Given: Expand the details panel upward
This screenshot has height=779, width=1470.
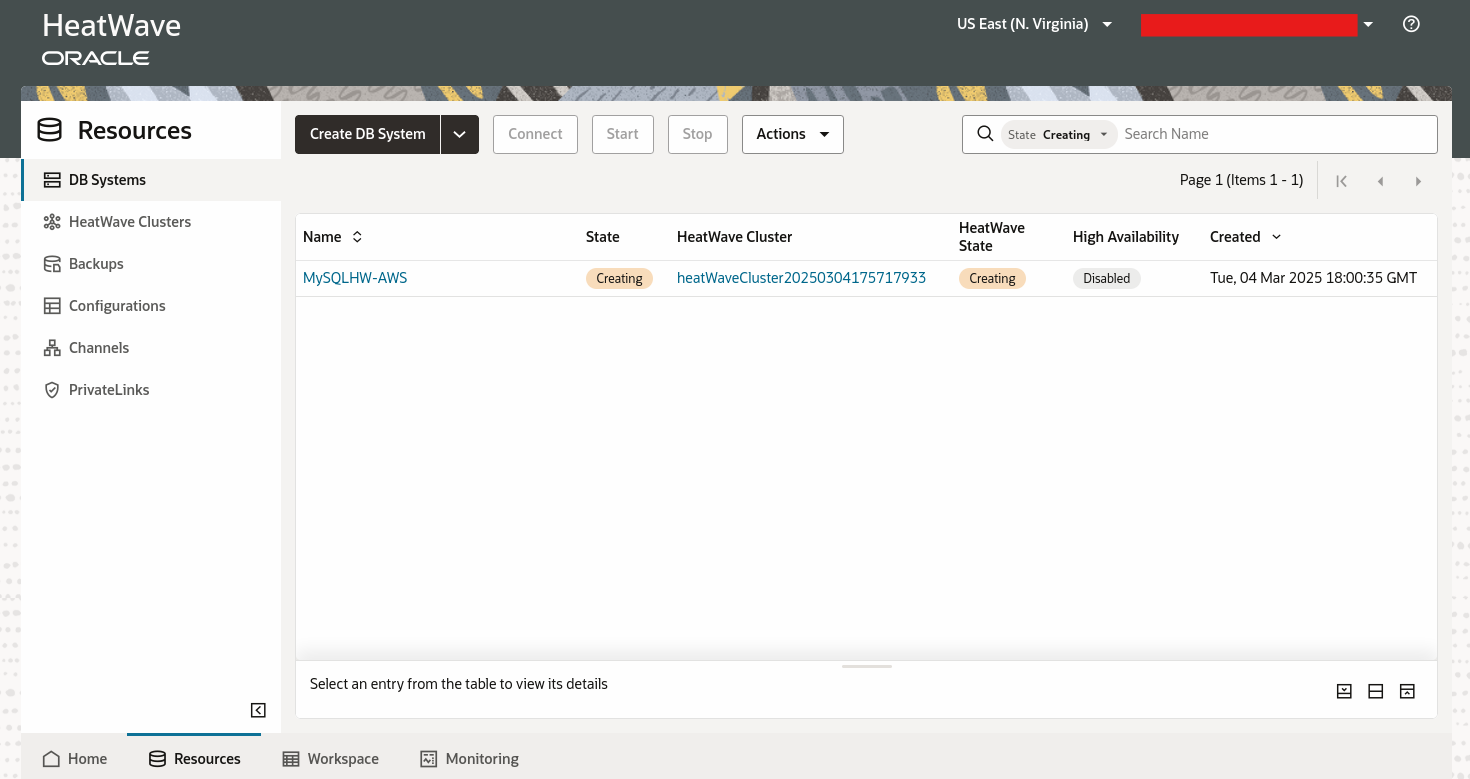Looking at the screenshot, I should click(x=1407, y=690).
